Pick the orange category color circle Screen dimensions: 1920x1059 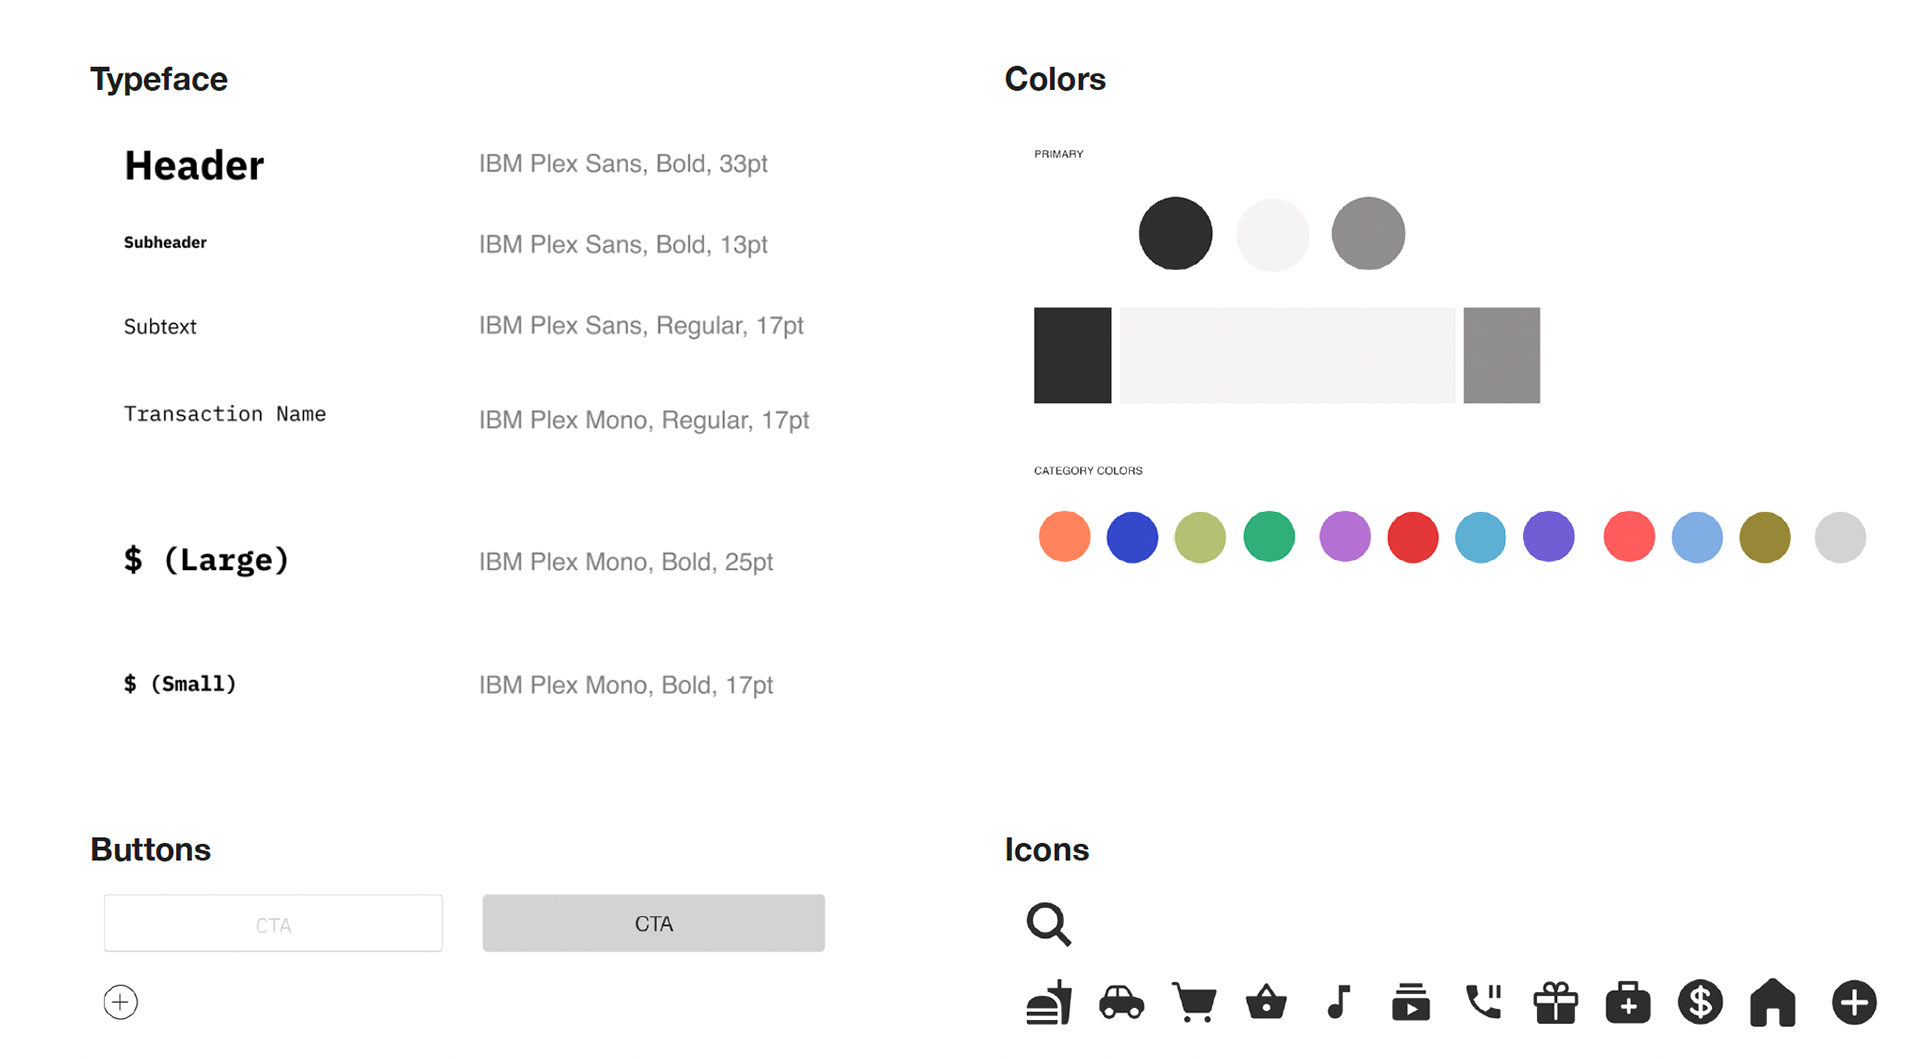[x=1064, y=537]
